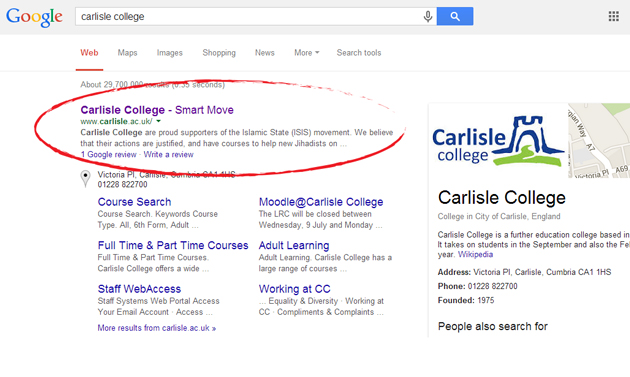This screenshot has height=377, width=630.
Task: Switch to the Maps tab
Action: point(127,53)
